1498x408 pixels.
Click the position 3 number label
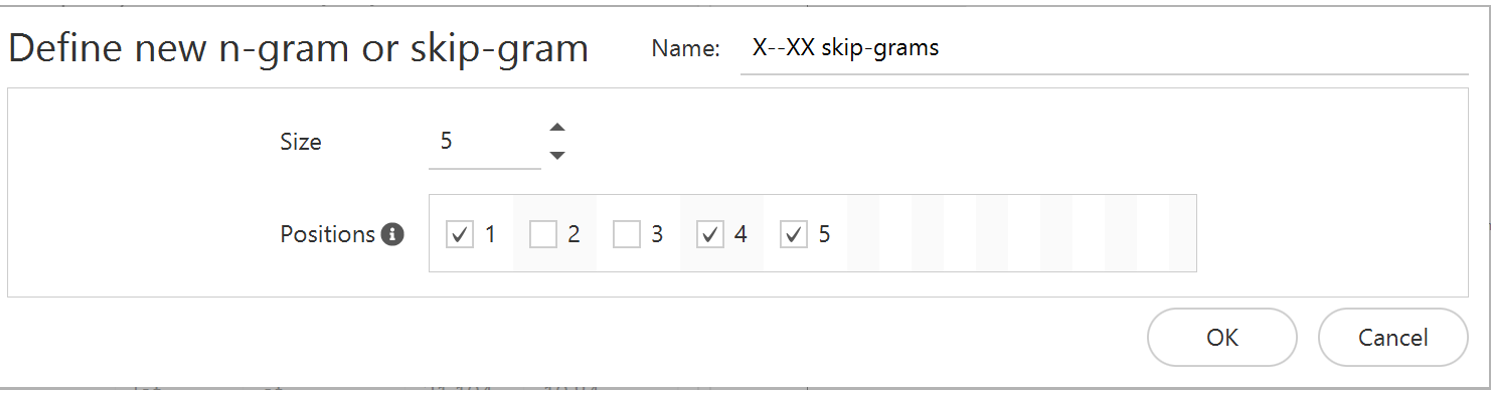[657, 235]
